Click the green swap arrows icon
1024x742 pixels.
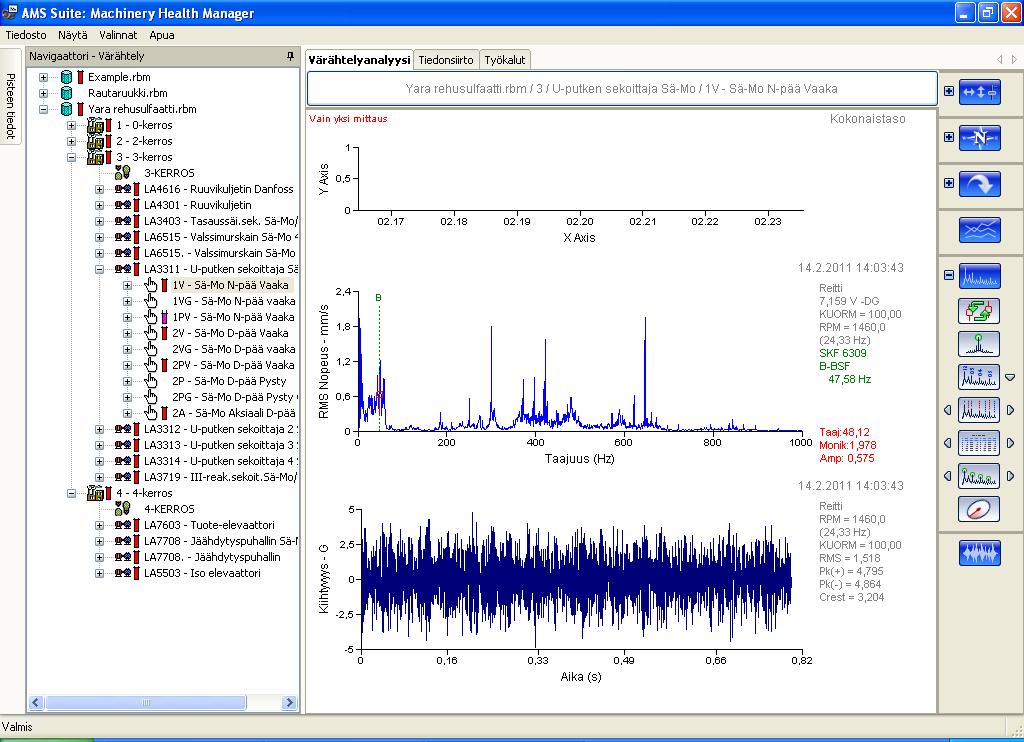tap(979, 310)
